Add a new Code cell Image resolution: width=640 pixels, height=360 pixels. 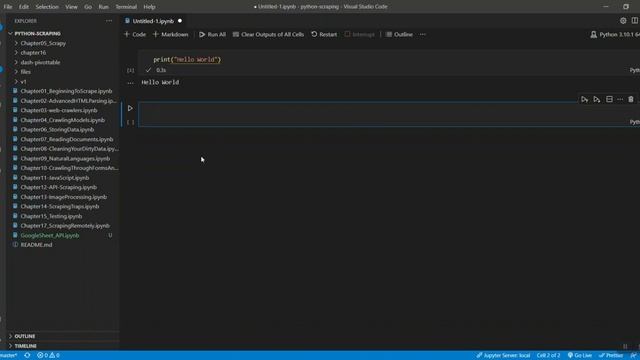pos(135,35)
